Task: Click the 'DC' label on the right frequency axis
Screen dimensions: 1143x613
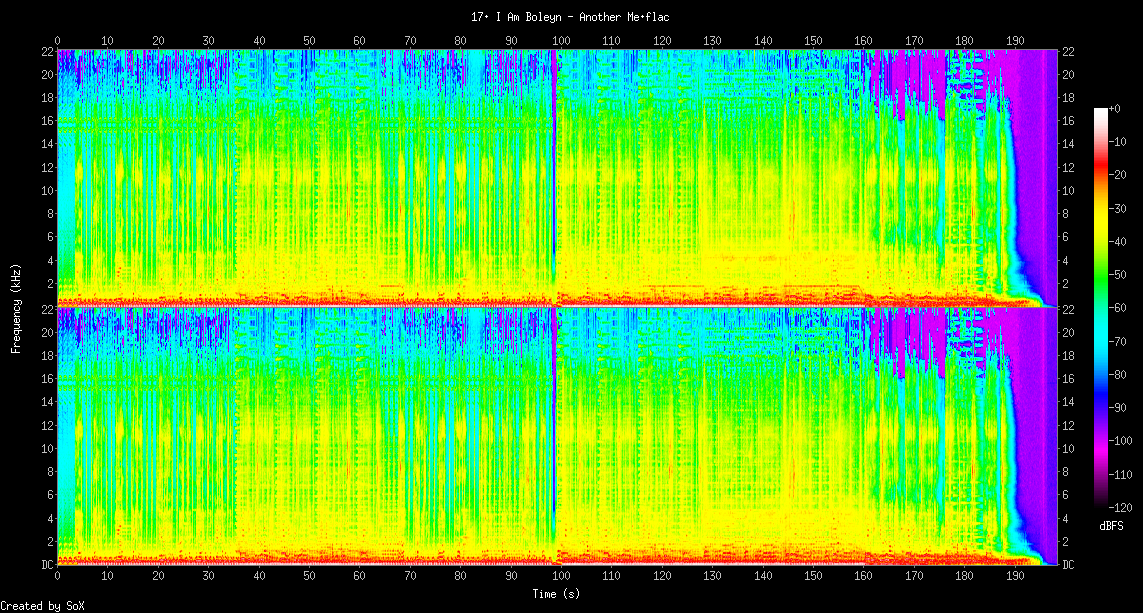Action: click(1068, 565)
